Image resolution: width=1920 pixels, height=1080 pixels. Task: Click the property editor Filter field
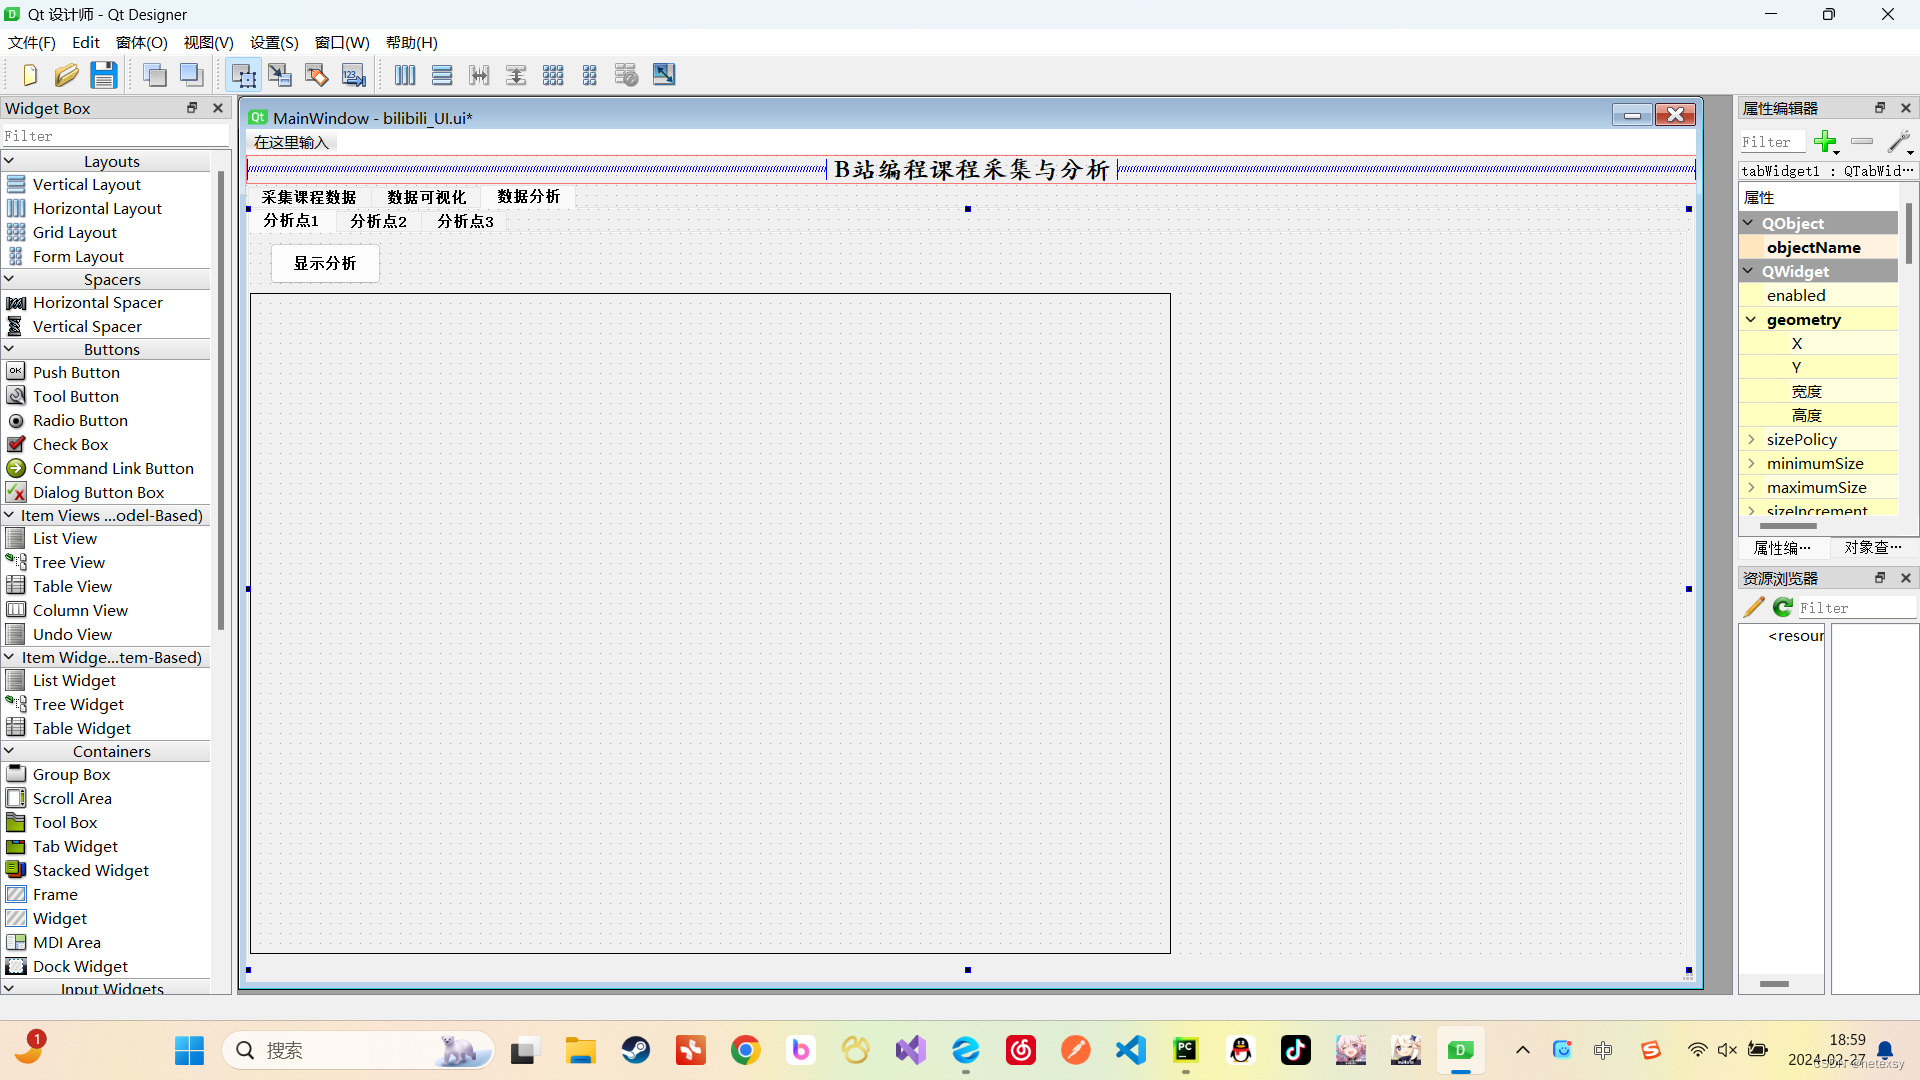click(1772, 142)
